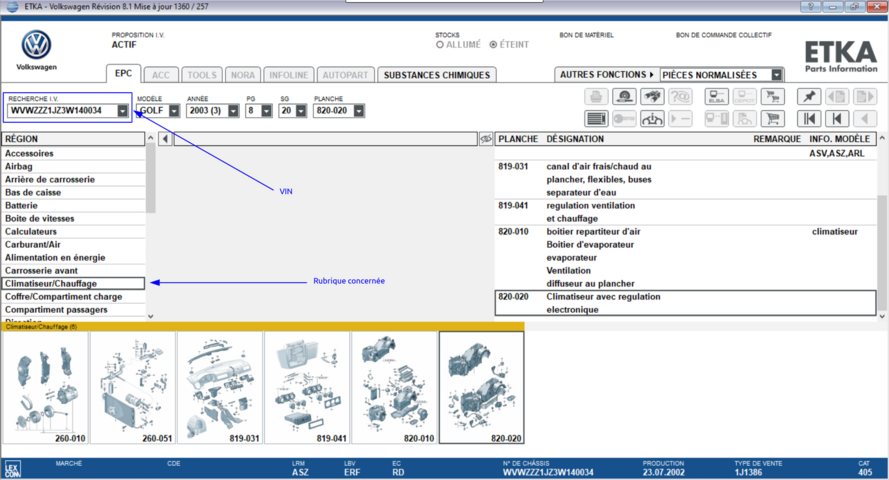This screenshot has height=480, width=889.
Task: Switch to the INFOLINE tab
Action: tap(289, 75)
